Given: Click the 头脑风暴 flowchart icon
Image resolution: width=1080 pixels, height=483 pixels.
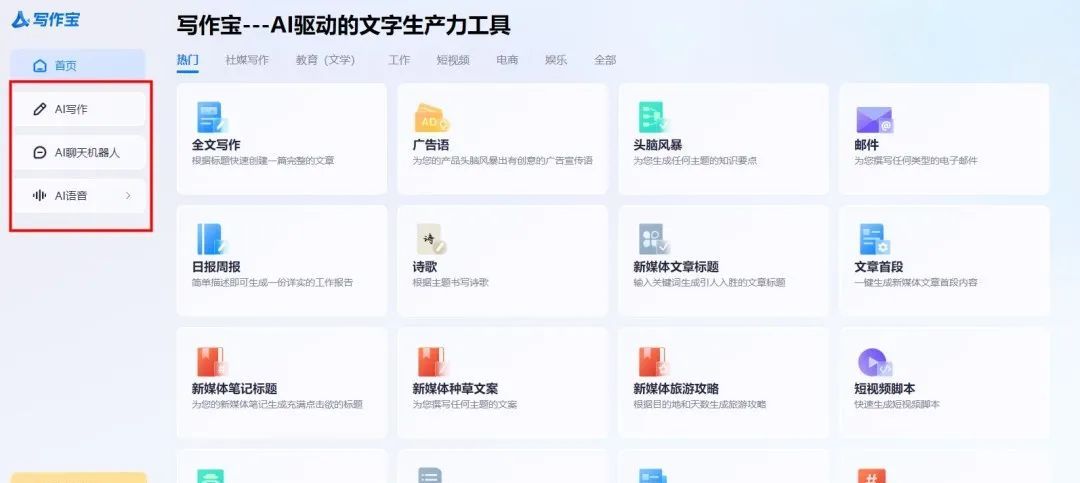Looking at the screenshot, I should pyautogui.click(x=652, y=117).
